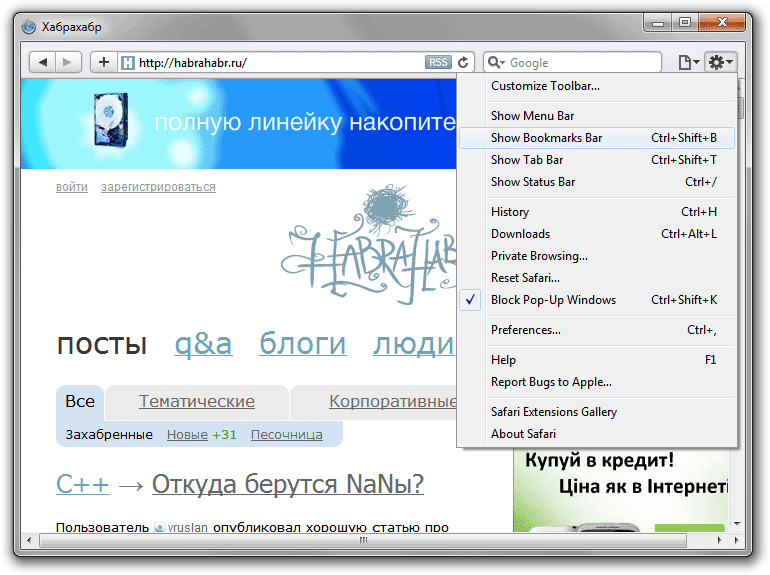Maximize the Safari window
The width and height of the screenshot is (770, 575).
pos(685,23)
